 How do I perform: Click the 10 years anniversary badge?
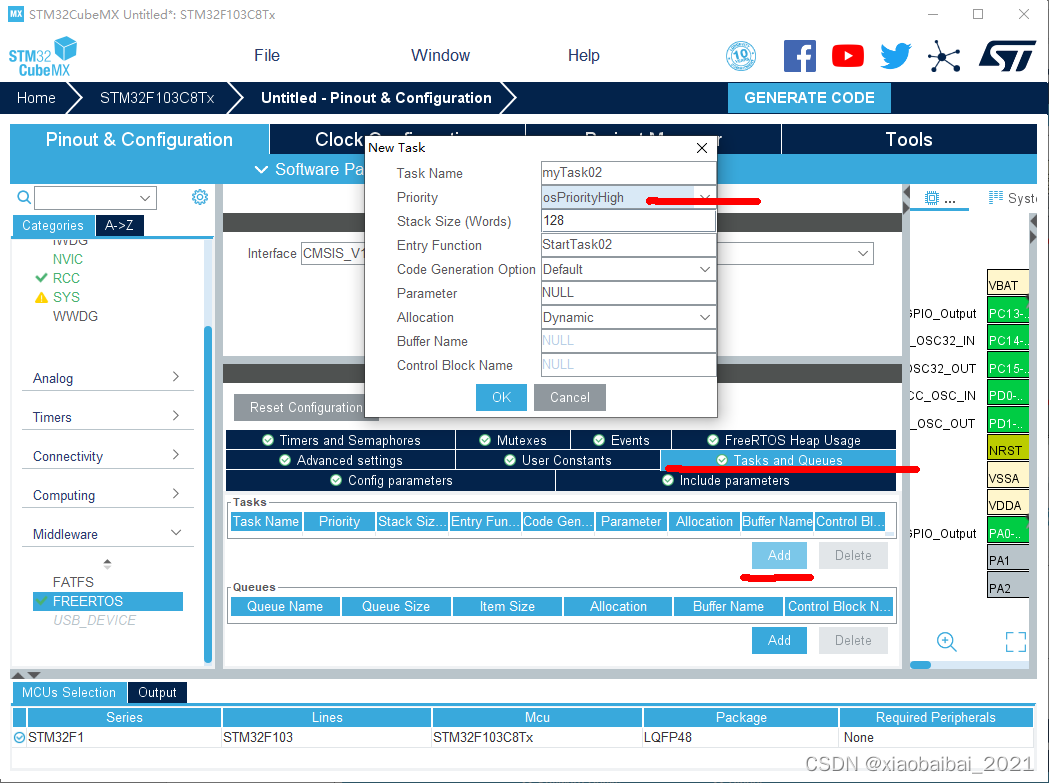741,56
